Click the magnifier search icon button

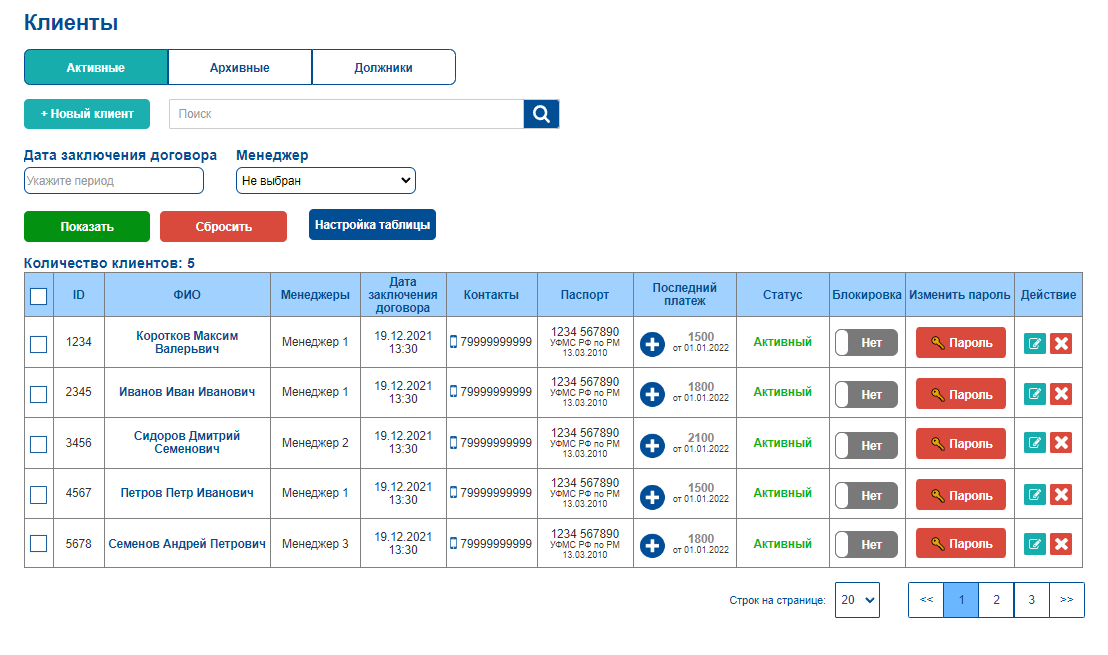point(541,114)
